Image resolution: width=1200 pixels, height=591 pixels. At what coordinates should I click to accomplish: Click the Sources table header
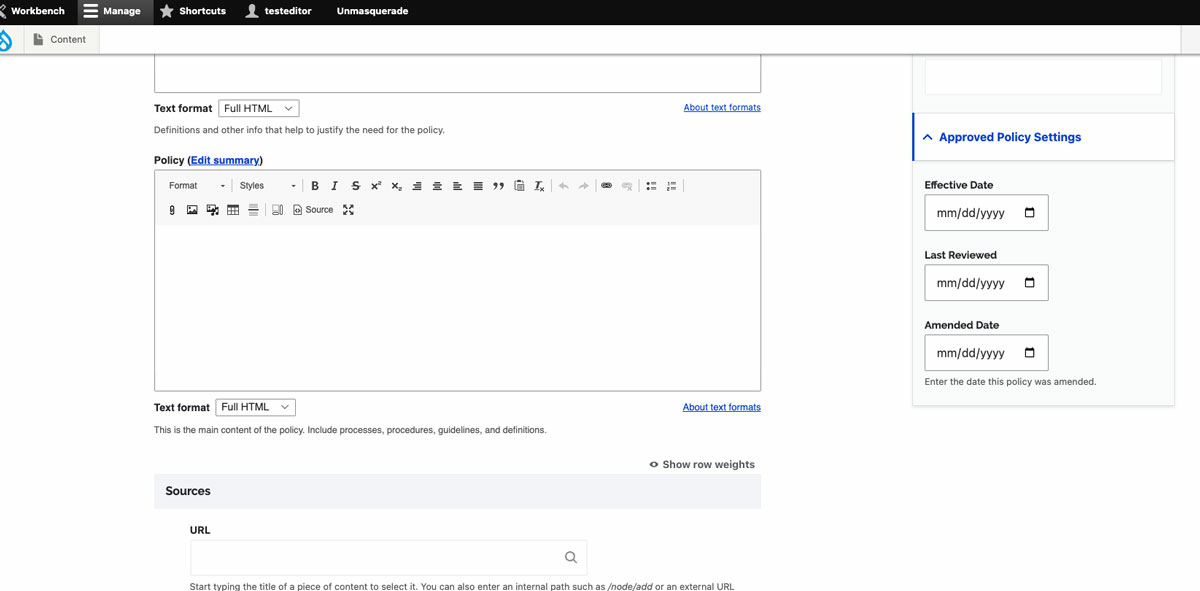click(x=457, y=491)
